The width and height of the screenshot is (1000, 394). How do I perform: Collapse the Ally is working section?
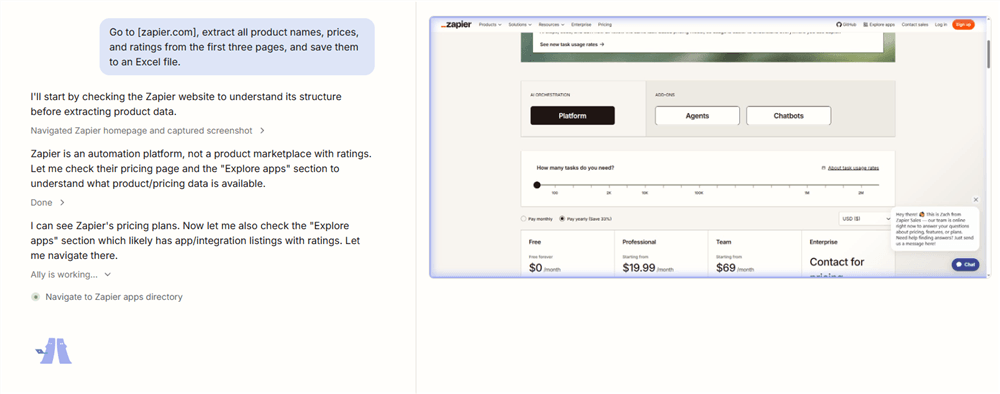(71, 275)
